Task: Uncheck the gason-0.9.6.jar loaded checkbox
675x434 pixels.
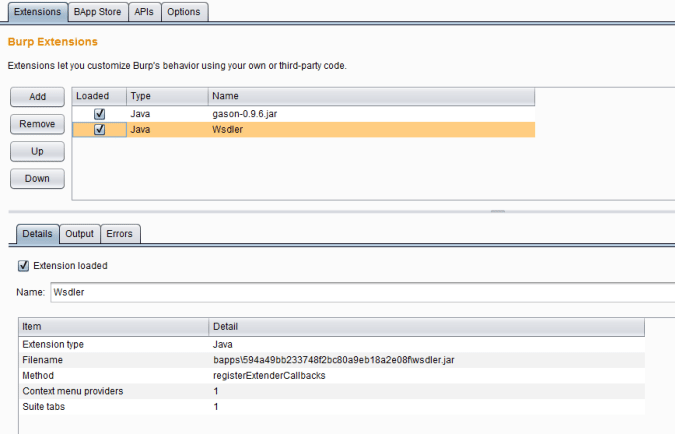Action: pyautogui.click(x=99, y=114)
